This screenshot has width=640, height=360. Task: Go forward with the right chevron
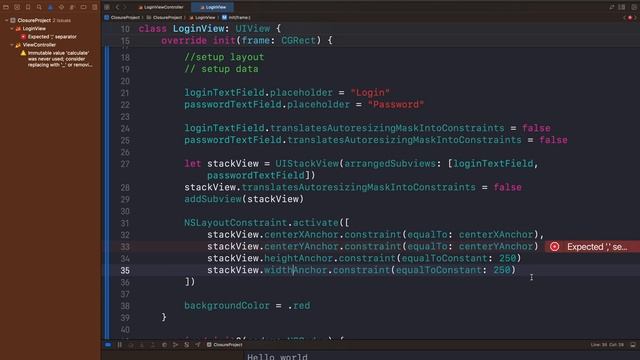tap(125, 7)
